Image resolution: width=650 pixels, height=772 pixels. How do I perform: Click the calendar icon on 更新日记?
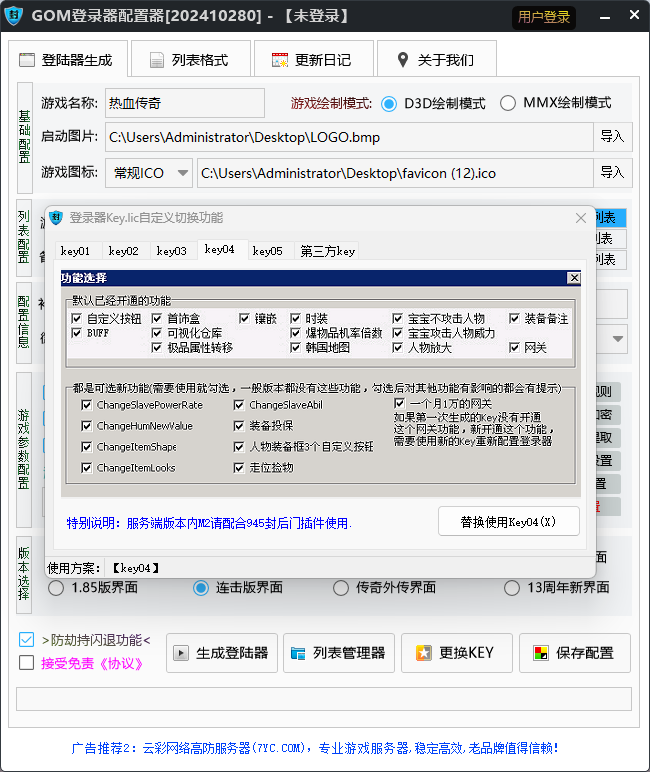[x=279, y=60]
